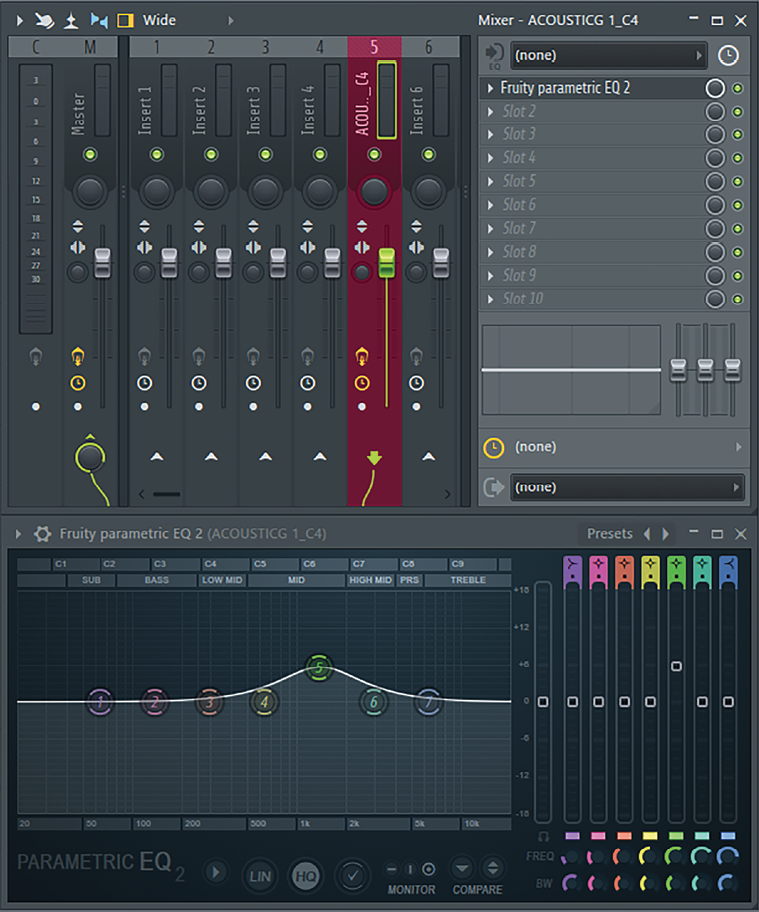Select the Insert 6 mixer track
Screen dimensions: 759x912
coord(416,111)
